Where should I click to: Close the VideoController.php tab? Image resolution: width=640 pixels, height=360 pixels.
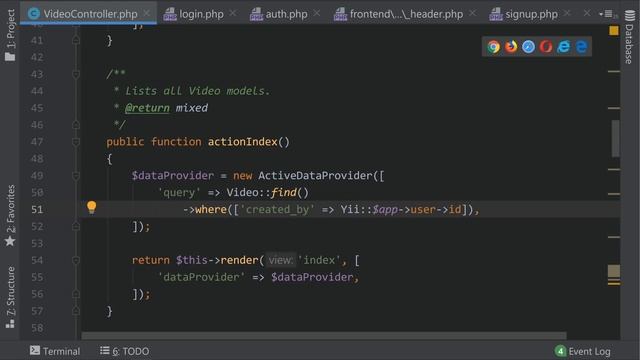[x=147, y=13]
